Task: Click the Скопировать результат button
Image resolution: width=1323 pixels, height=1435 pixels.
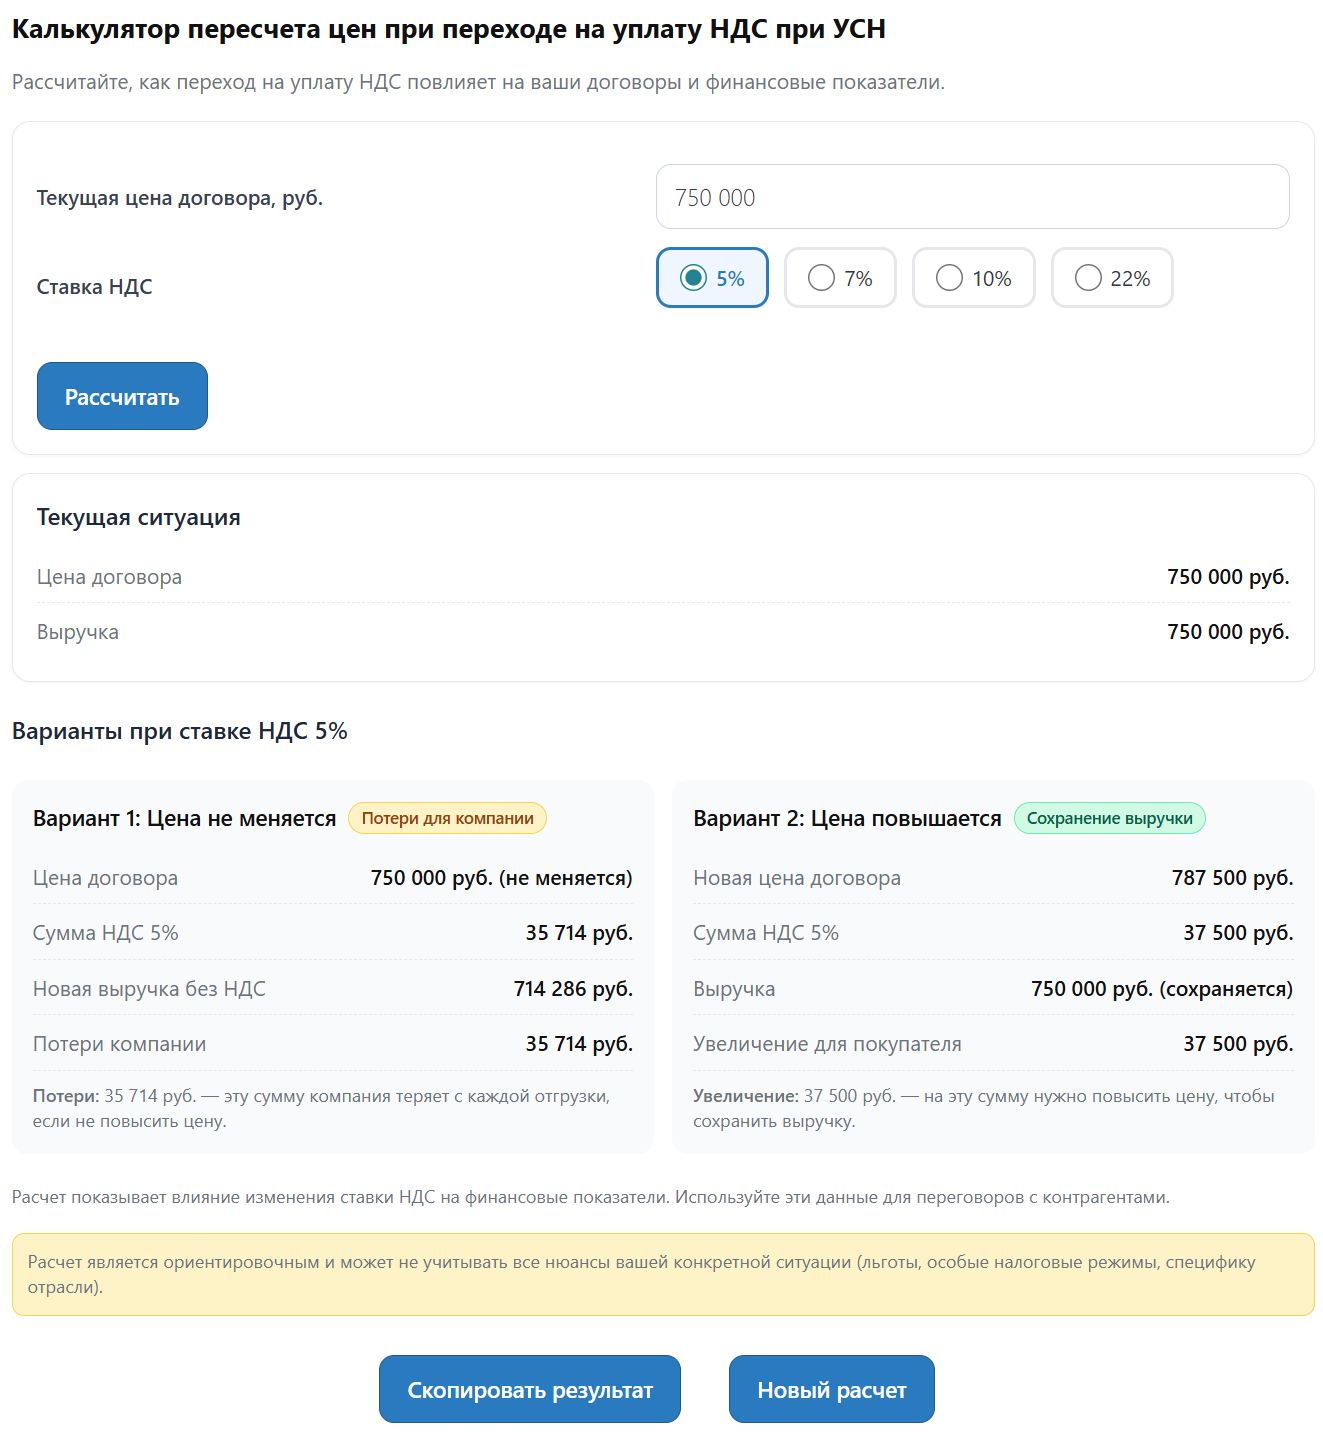Action: [x=529, y=1389]
